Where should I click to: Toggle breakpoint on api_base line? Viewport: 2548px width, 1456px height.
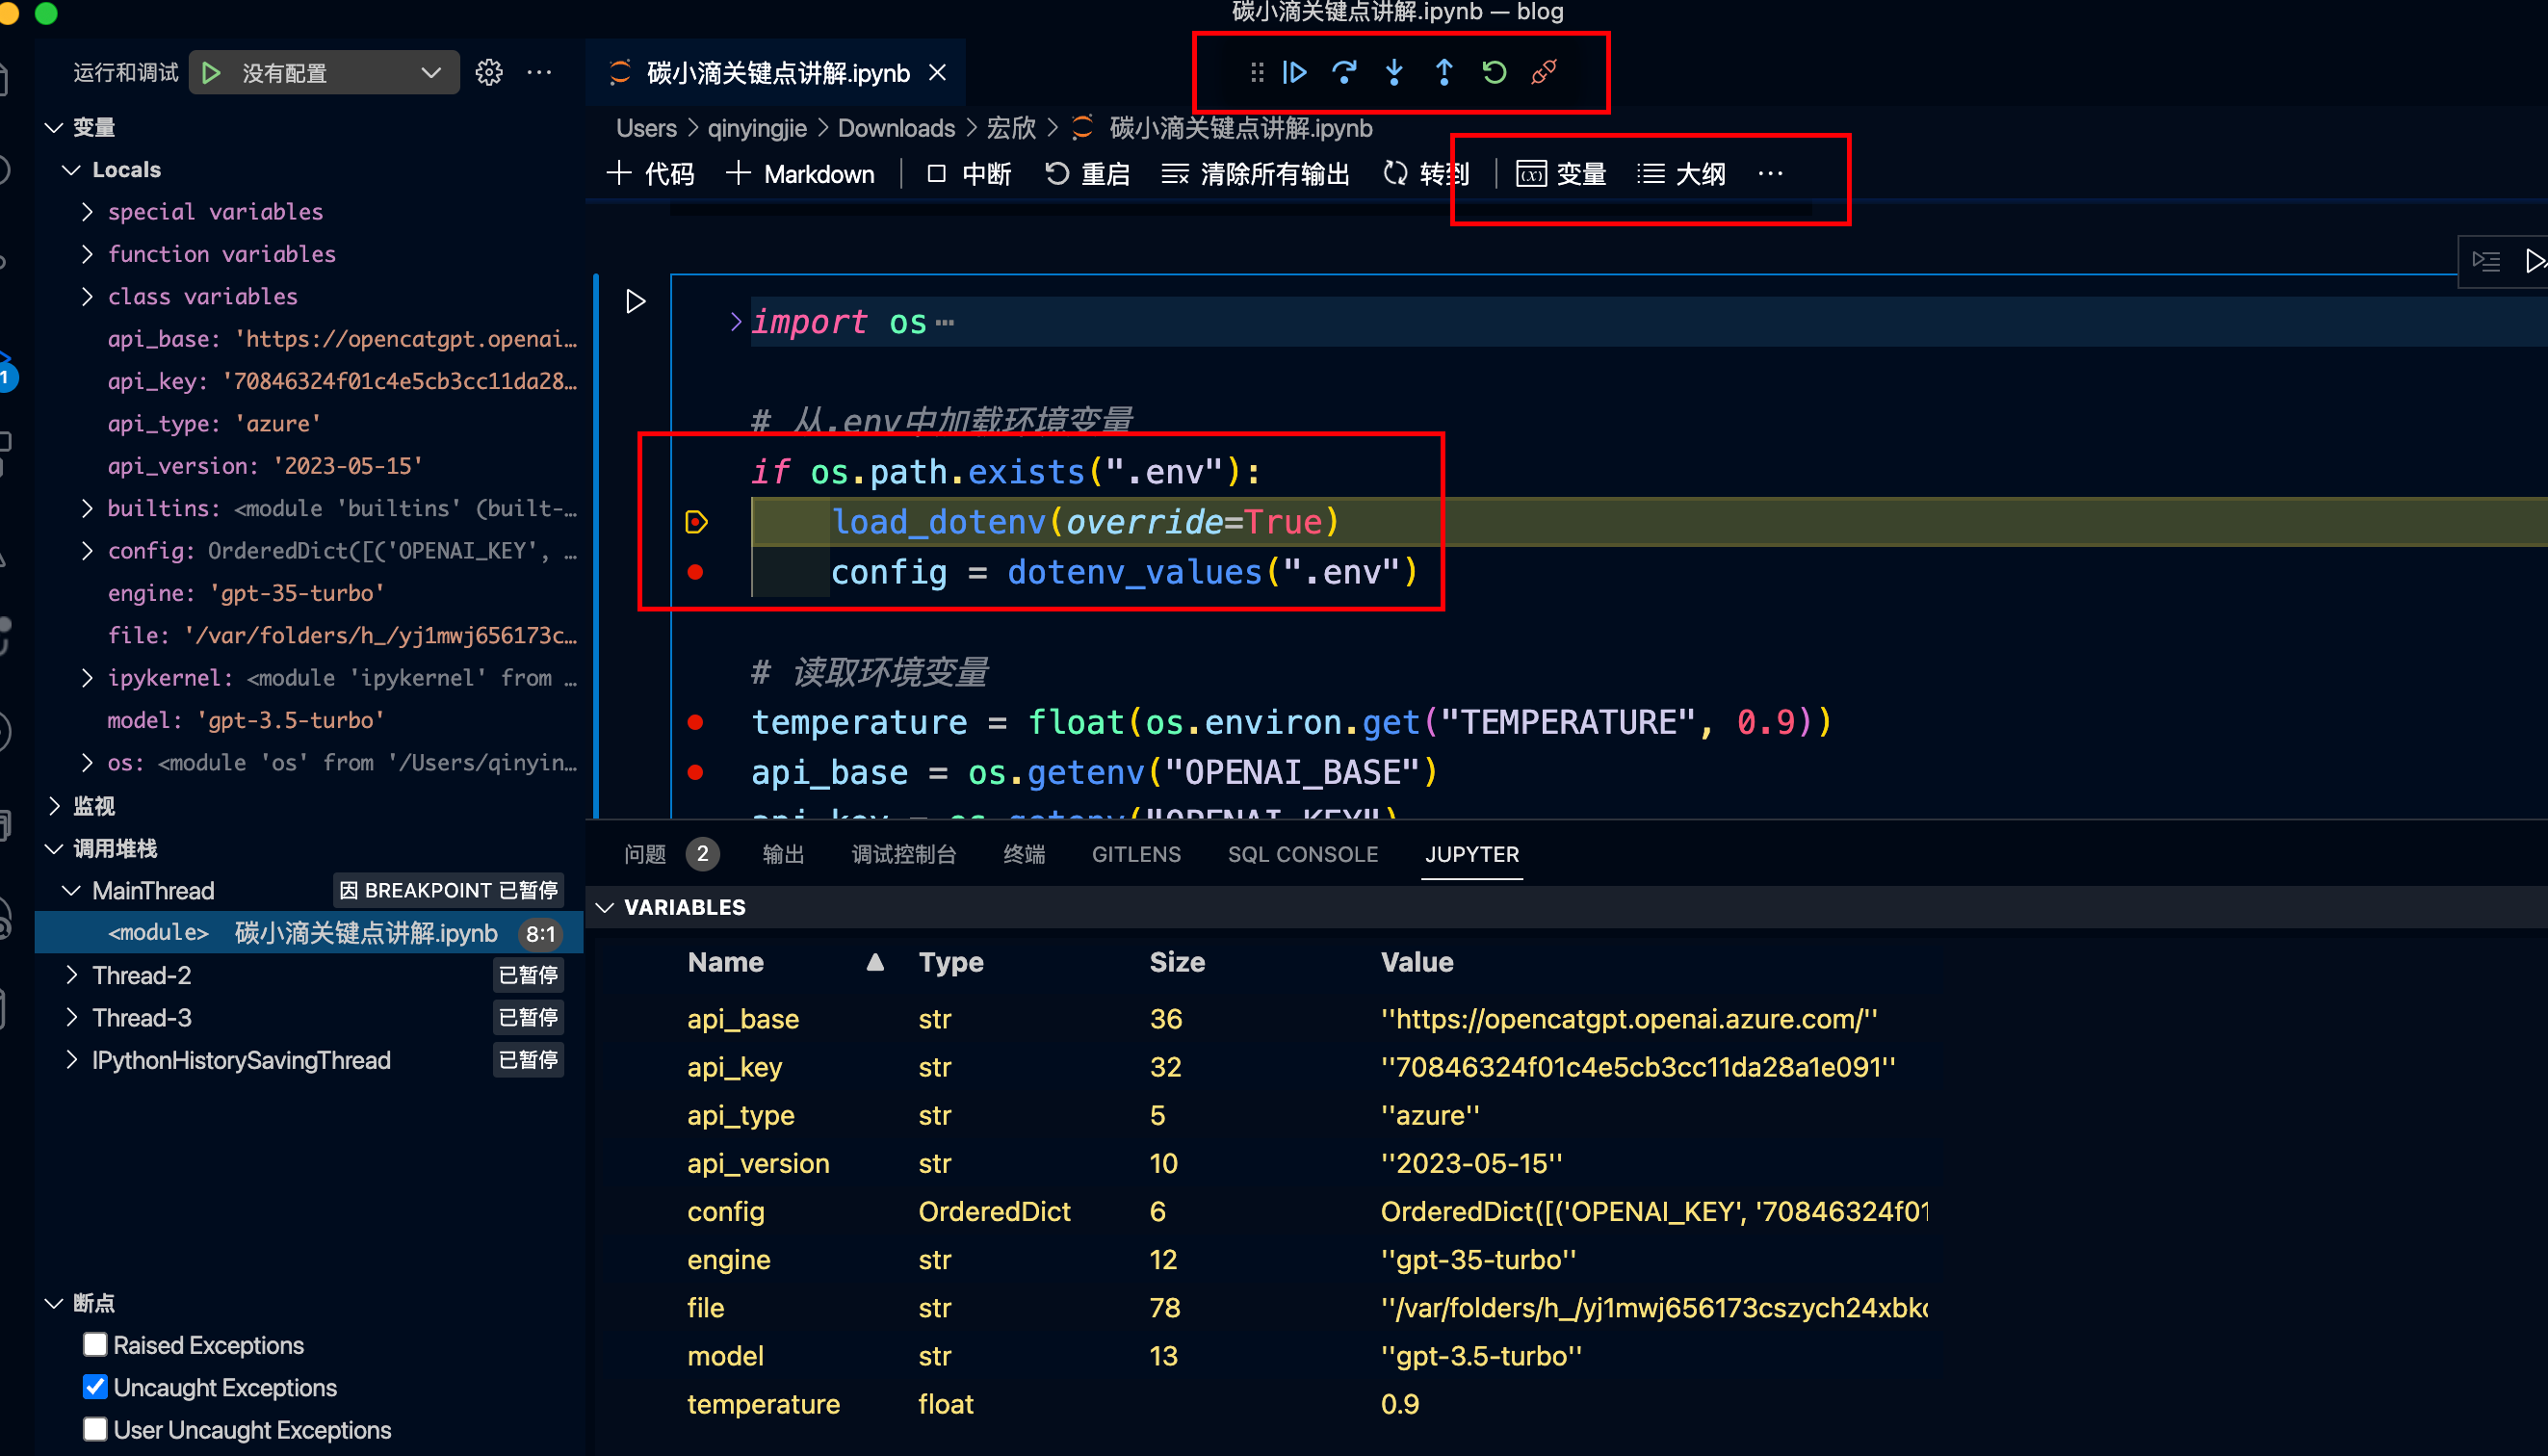click(696, 772)
